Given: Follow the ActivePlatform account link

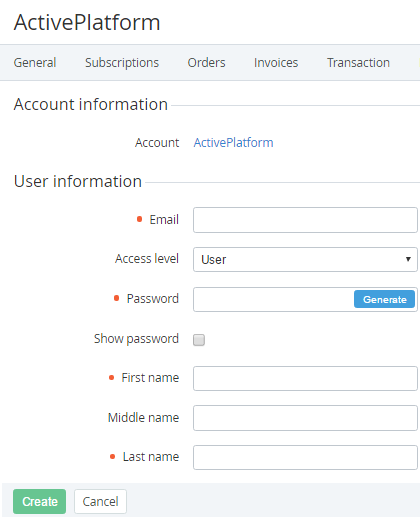Looking at the screenshot, I should click(x=233, y=143).
